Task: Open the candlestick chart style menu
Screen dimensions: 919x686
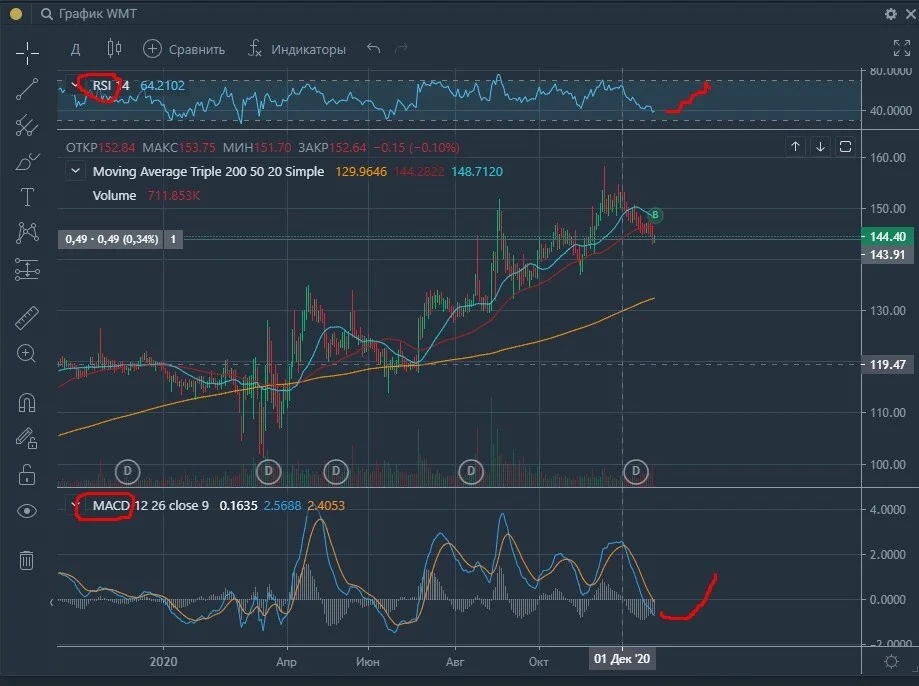Action: tap(114, 48)
